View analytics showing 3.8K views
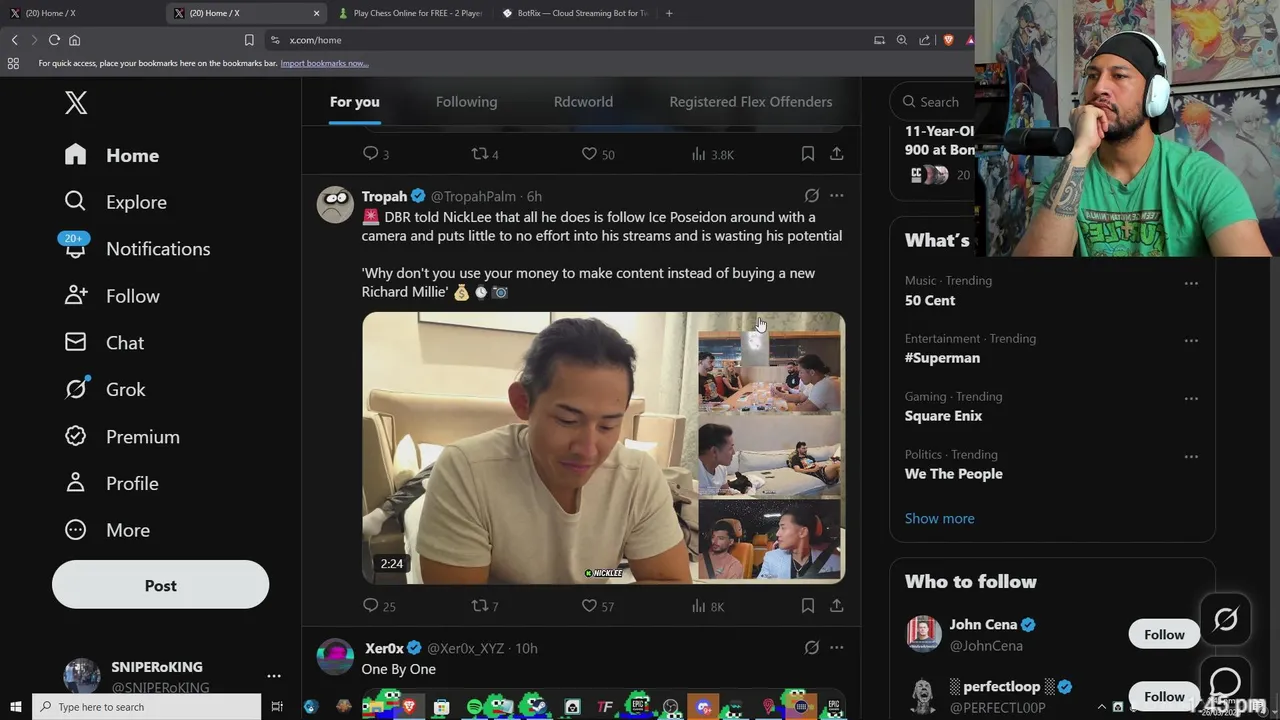This screenshot has height=720, width=1280. click(x=712, y=154)
